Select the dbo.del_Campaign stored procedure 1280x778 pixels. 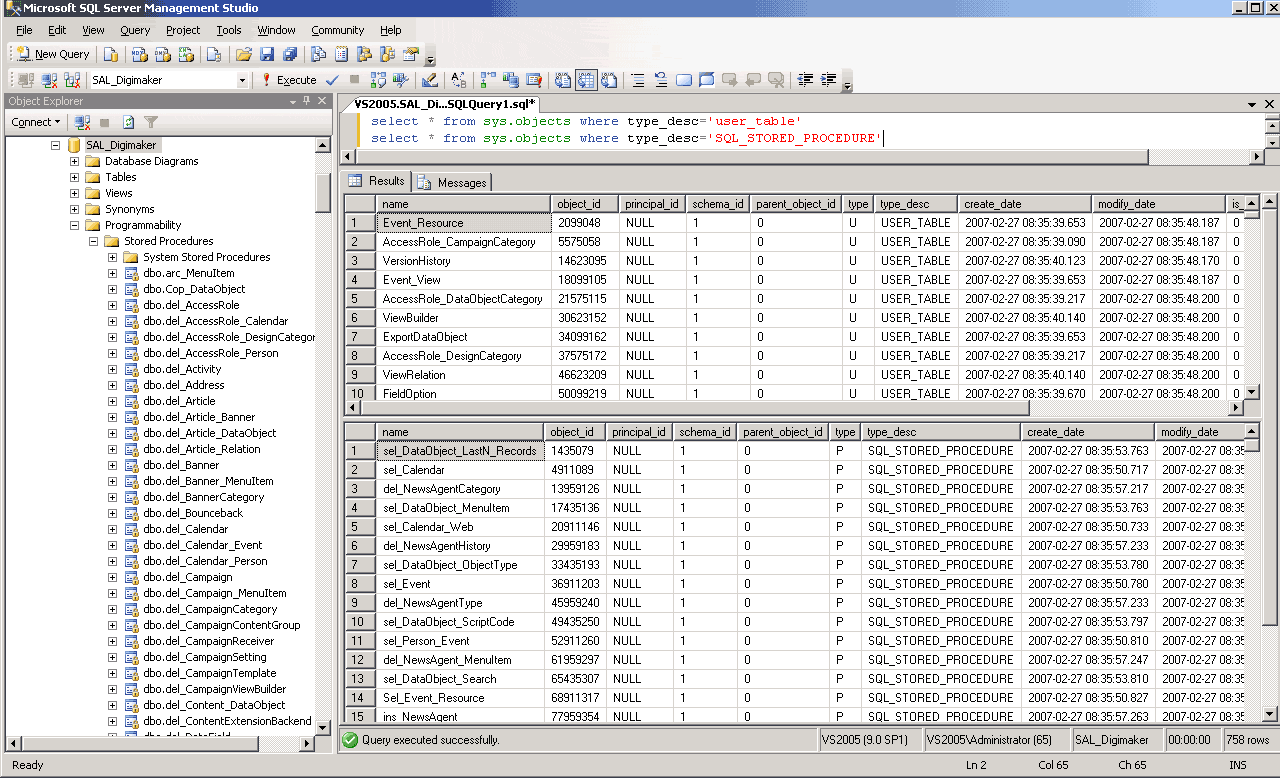pos(188,577)
